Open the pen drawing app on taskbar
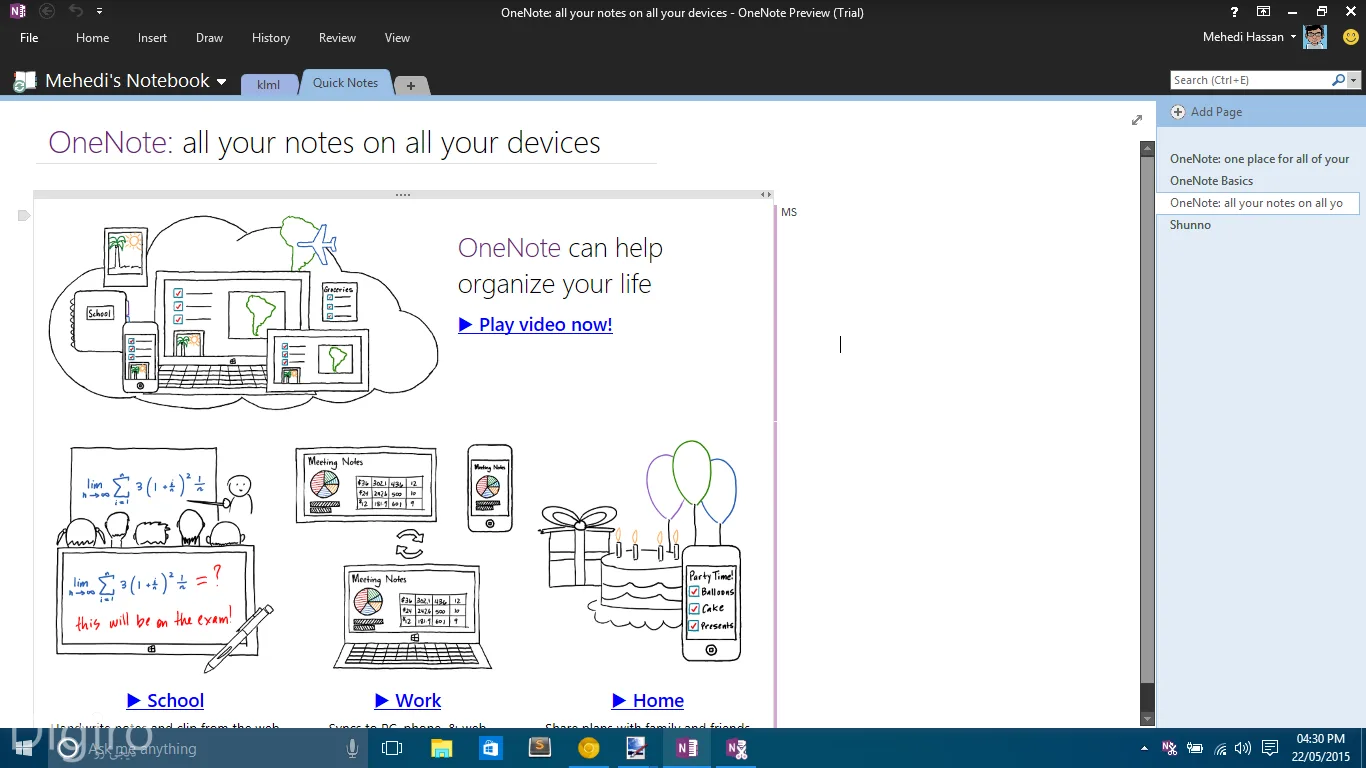Image resolution: width=1366 pixels, height=768 pixels. point(637,748)
